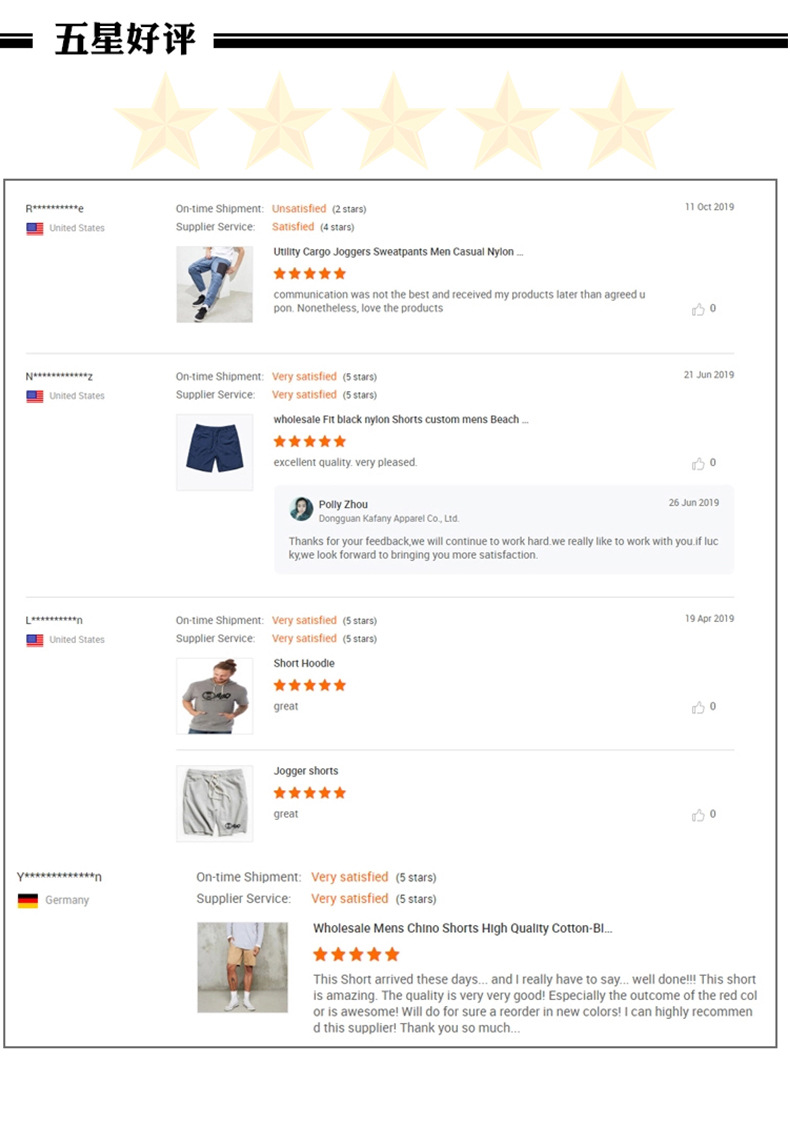Click the star rating on the Chino Shorts review
Image resolution: width=790 pixels, height=1125 pixels.
point(356,955)
